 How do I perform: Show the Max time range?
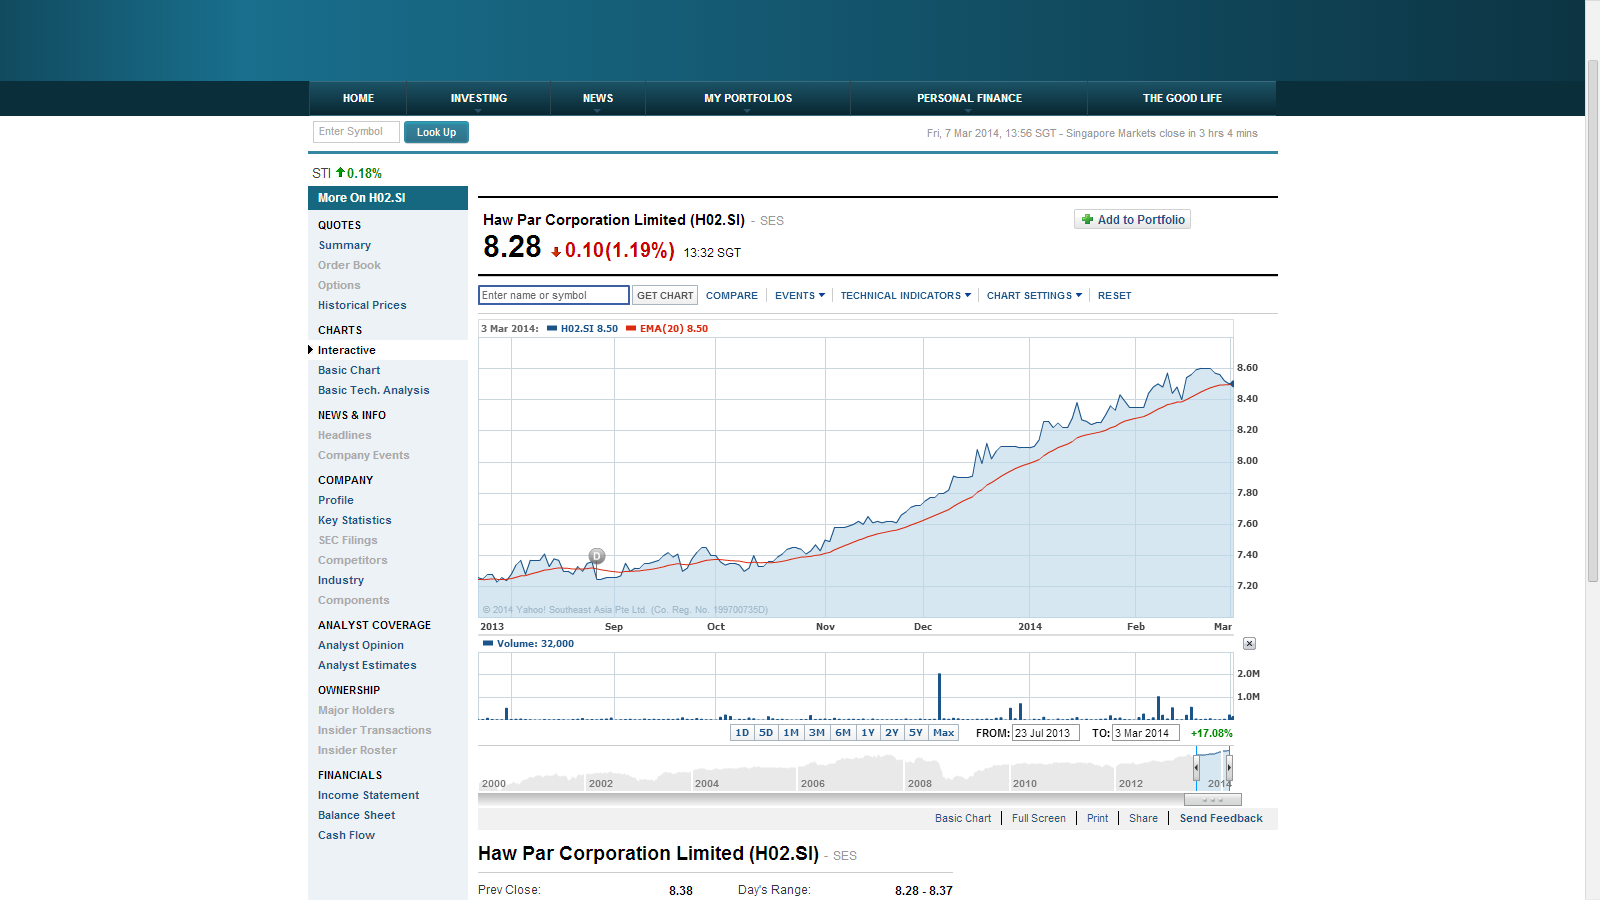(944, 733)
